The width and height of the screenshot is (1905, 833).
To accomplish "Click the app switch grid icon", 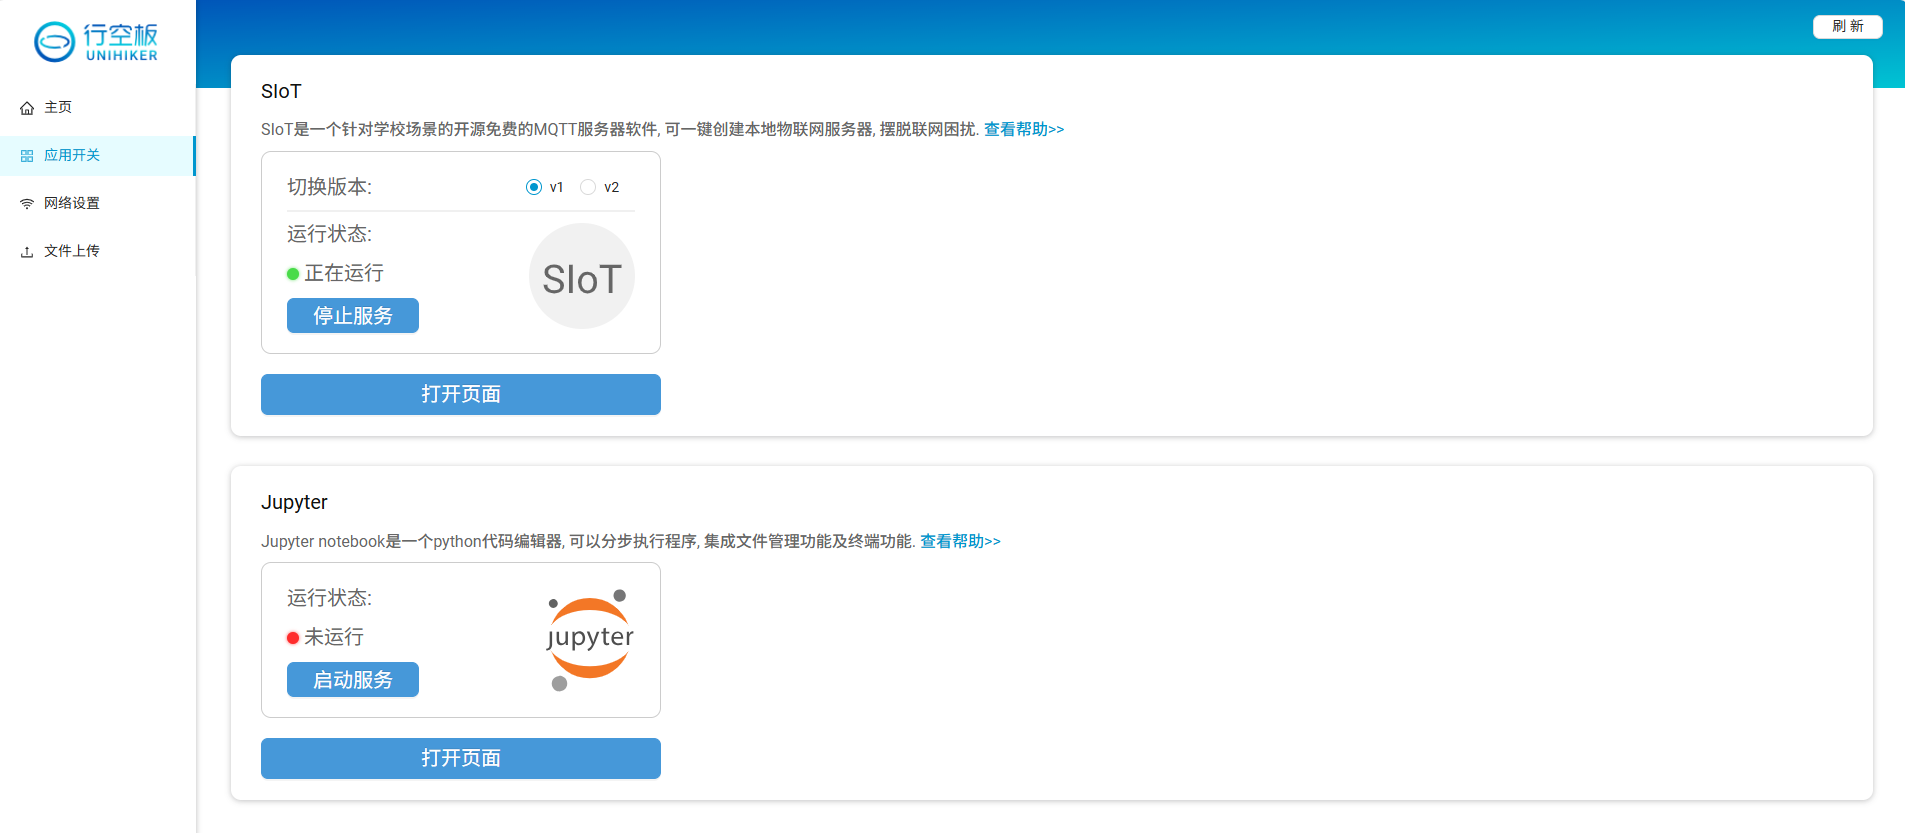I will pos(27,156).
